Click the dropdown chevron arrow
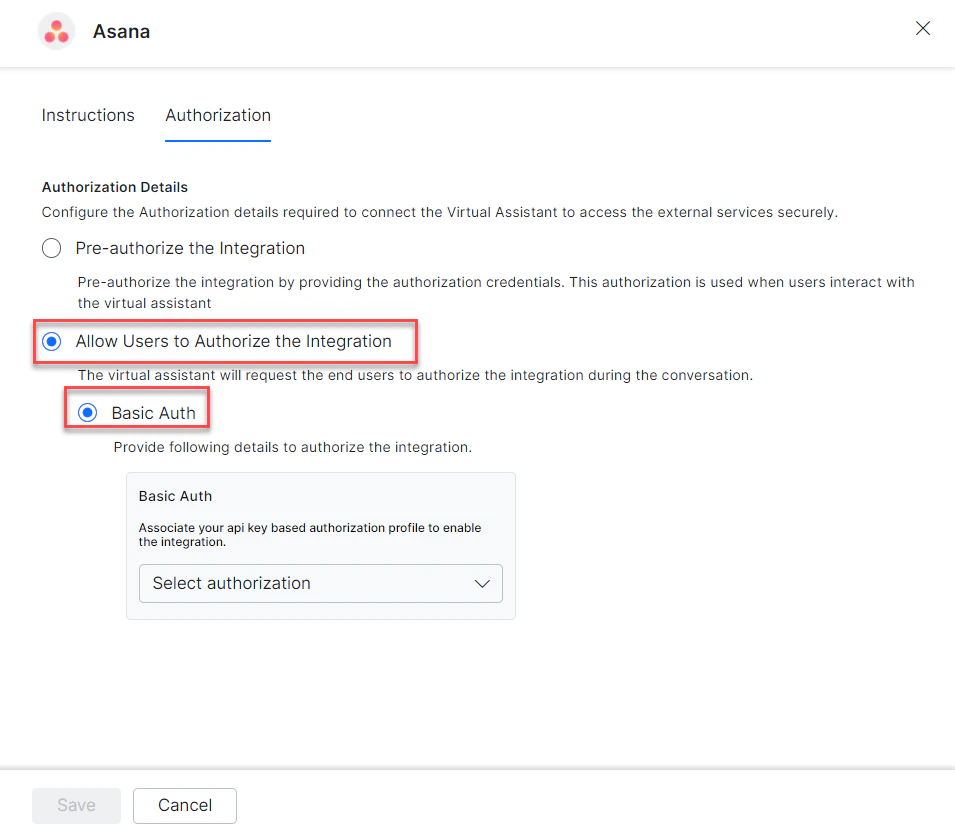955x829 pixels. (483, 583)
